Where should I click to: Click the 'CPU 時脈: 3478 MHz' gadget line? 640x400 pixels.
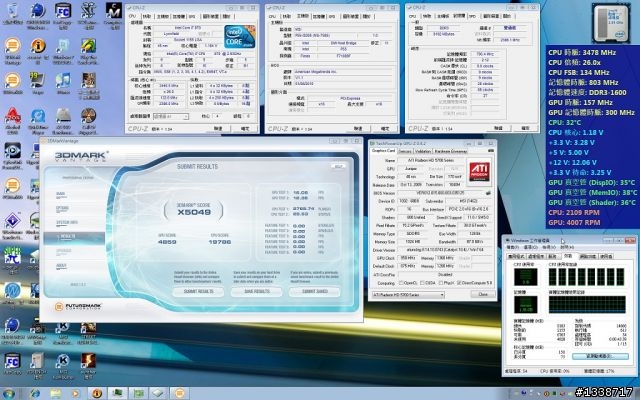(582, 52)
